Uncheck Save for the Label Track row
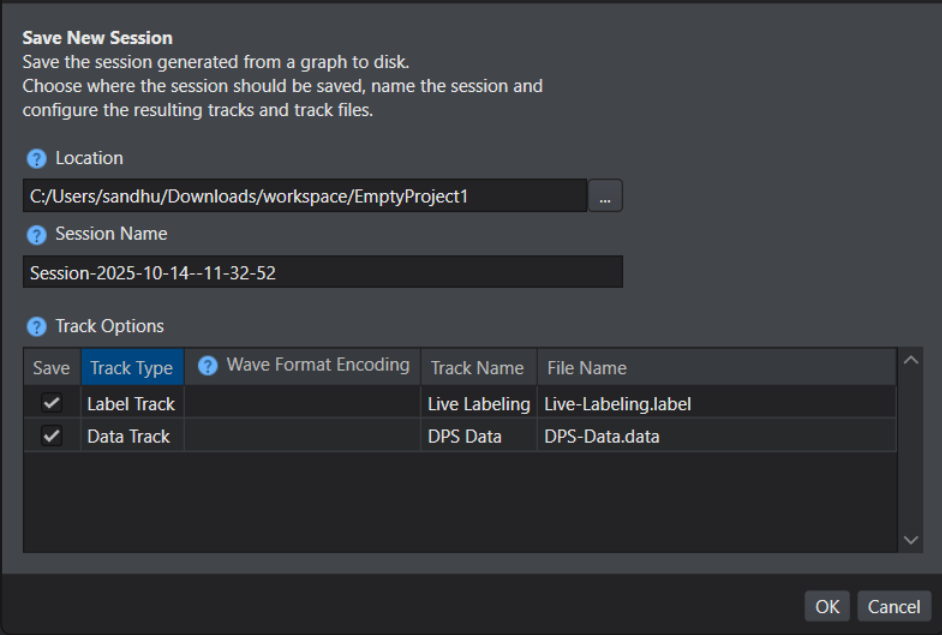The height and width of the screenshot is (635, 942). (51, 404)
